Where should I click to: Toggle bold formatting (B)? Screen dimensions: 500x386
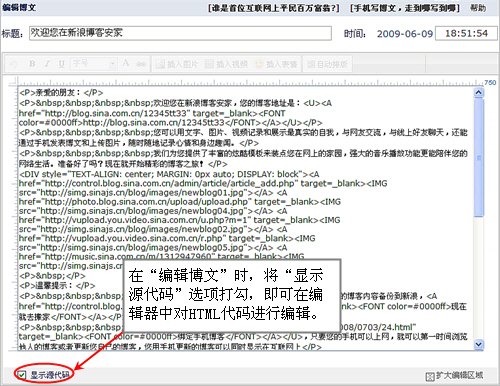tap(32, 64)
